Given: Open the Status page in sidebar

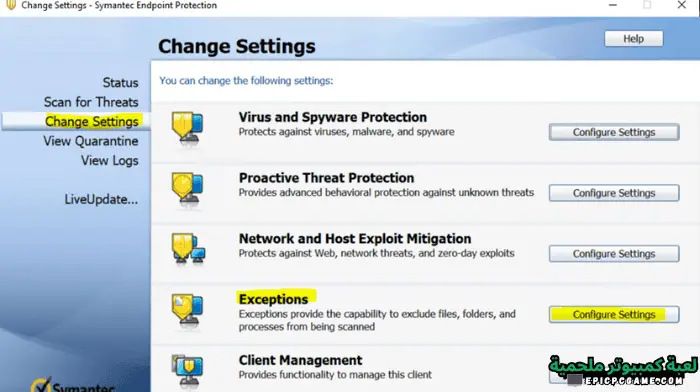Looking at the screenshot, I should click(121, 83).
